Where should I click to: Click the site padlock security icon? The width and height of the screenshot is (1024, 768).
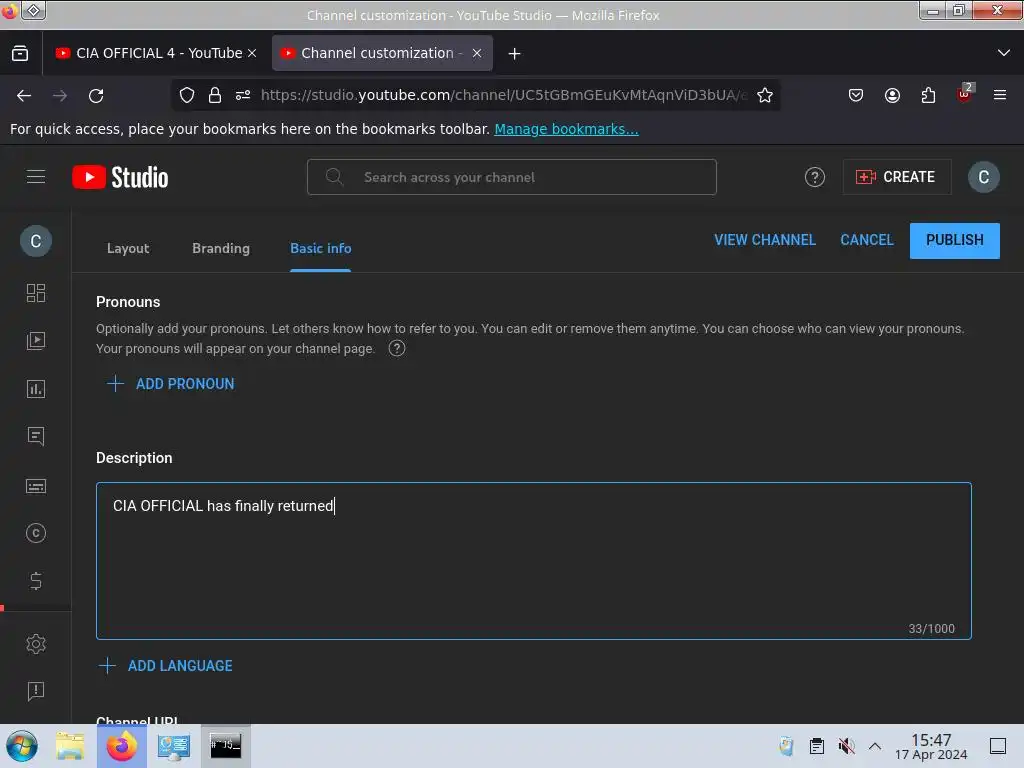[215, 95]
